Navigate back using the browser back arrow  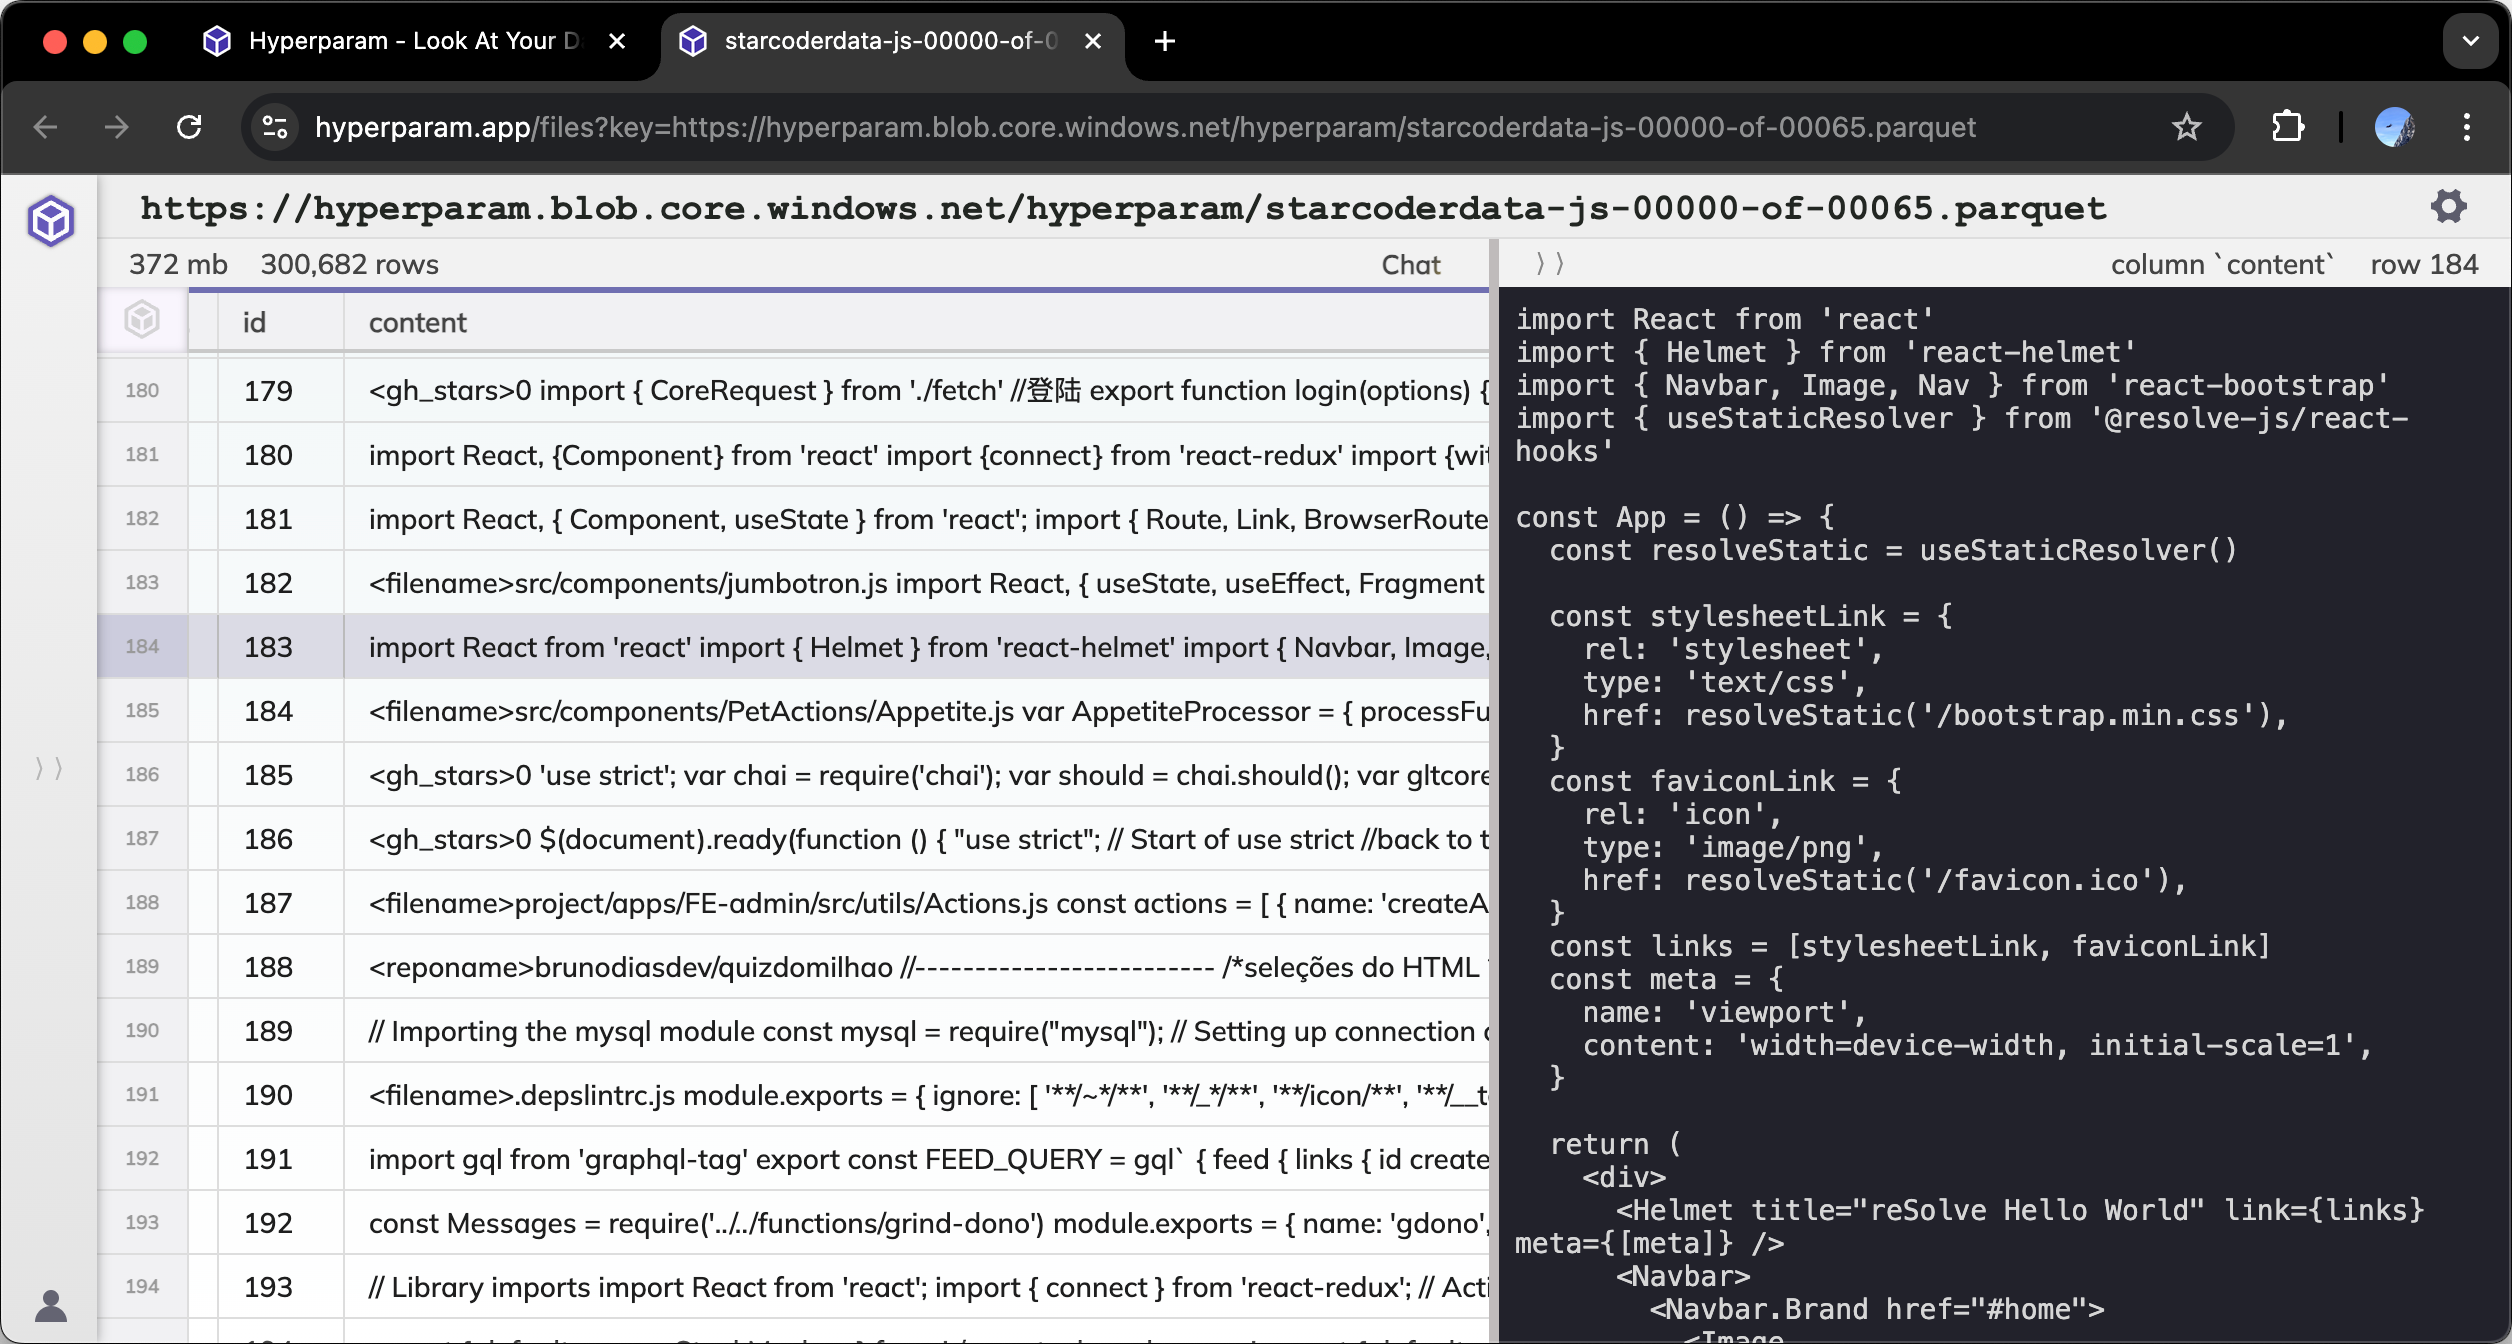[46, 127]
